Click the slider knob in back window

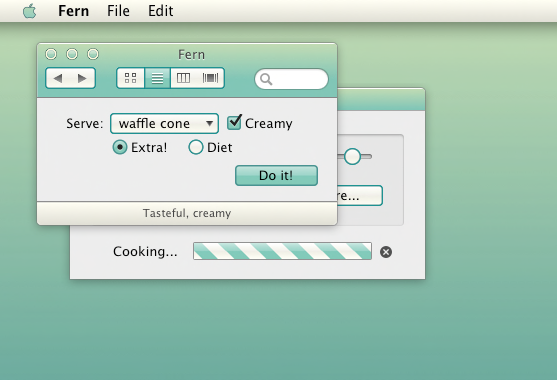coord(352,156)
